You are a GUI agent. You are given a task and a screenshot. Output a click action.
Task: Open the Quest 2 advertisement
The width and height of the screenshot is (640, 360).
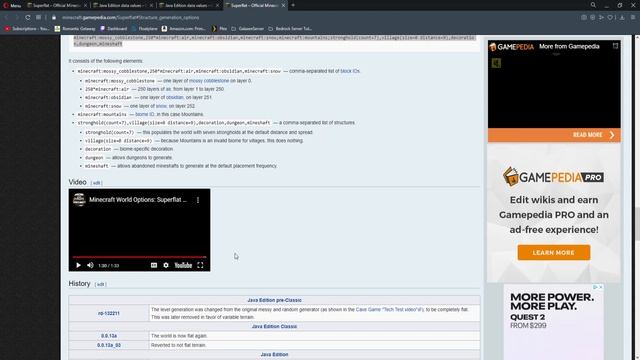pos(553,322)
